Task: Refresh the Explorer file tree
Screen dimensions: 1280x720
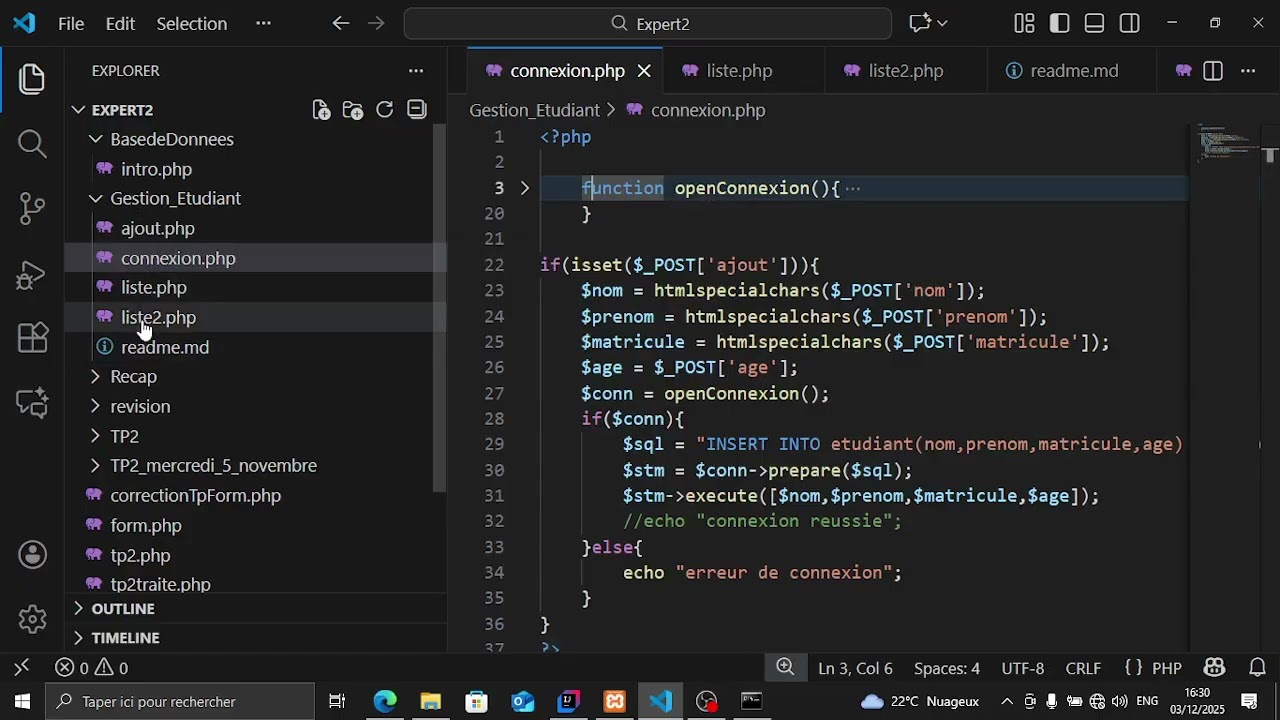Action: coord(385,110)
